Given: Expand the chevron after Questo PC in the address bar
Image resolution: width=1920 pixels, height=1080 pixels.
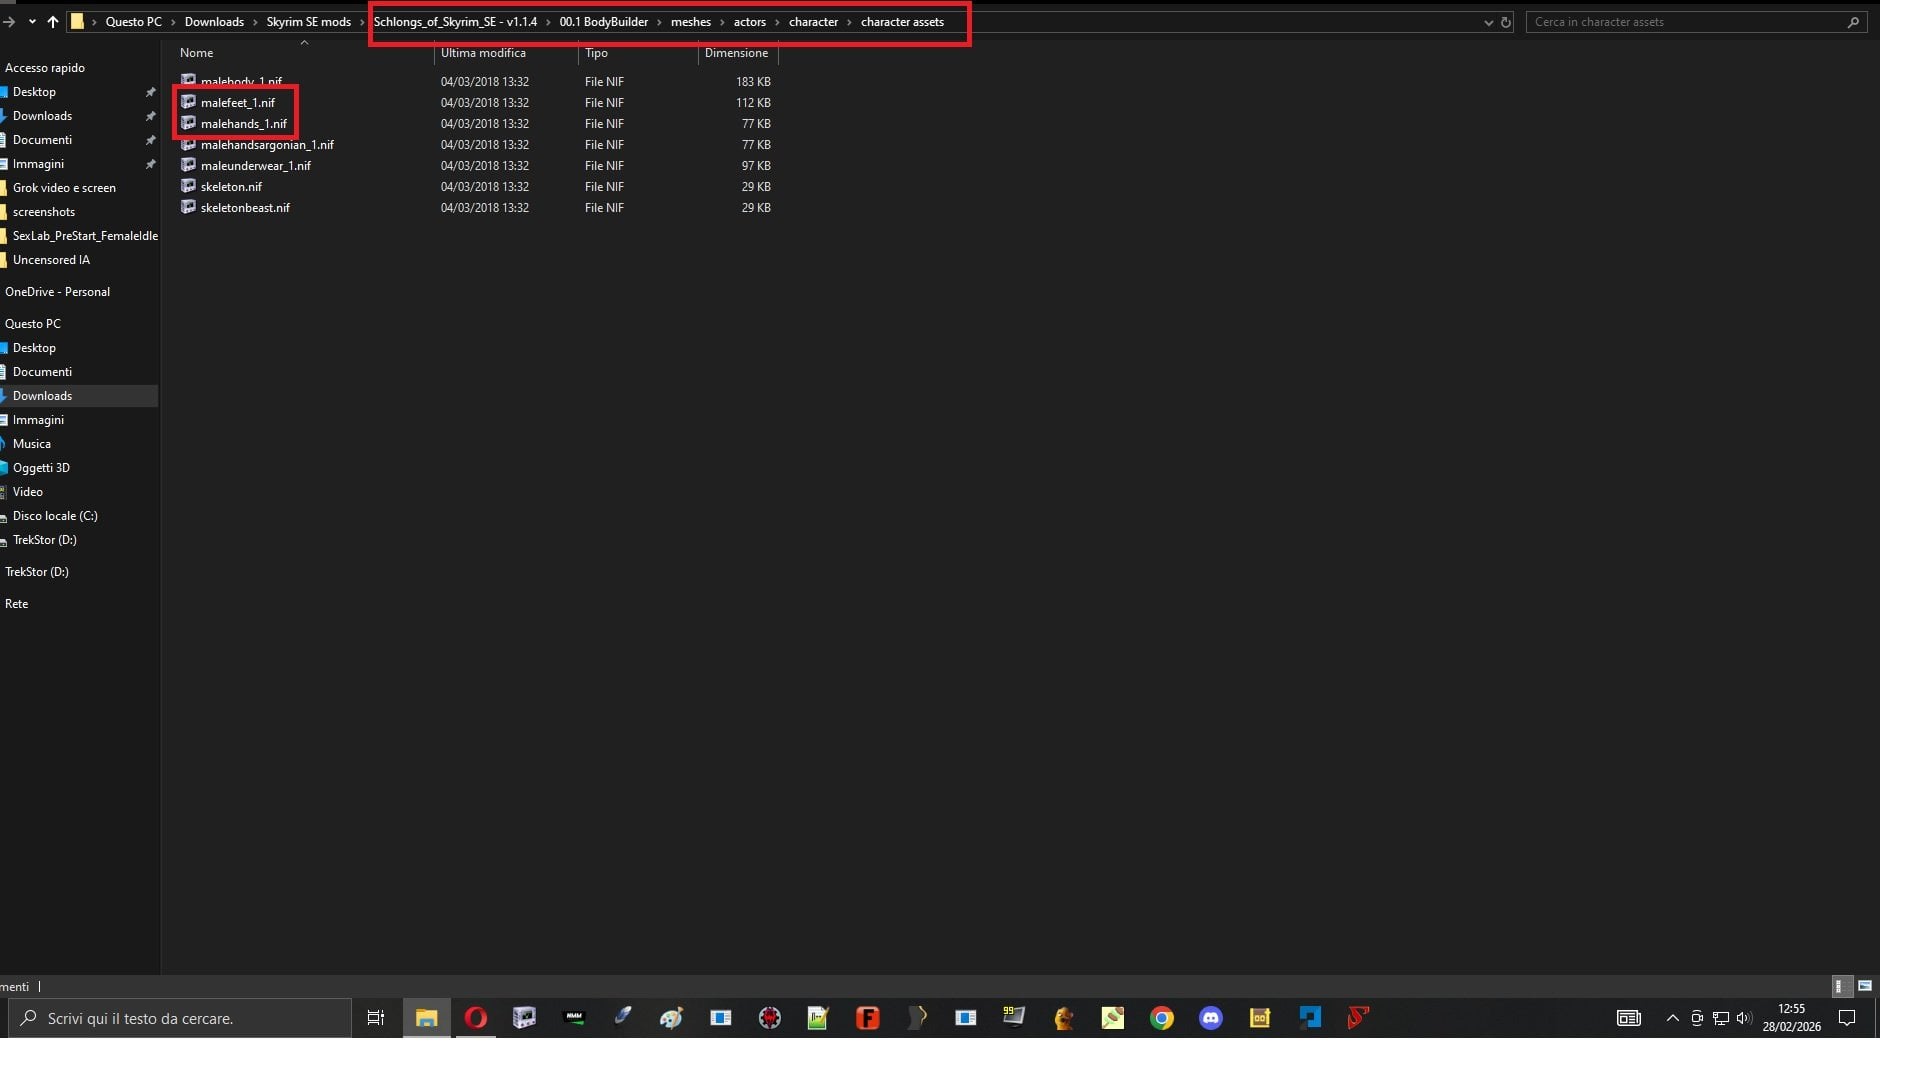Looking at the screenshot, I should [173, 22].
